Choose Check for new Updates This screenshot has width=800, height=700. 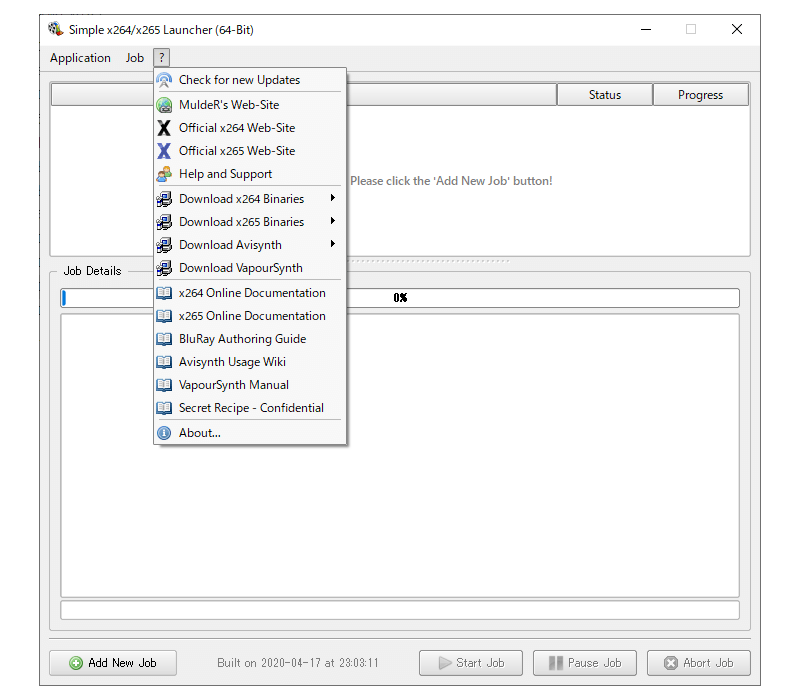250,80
